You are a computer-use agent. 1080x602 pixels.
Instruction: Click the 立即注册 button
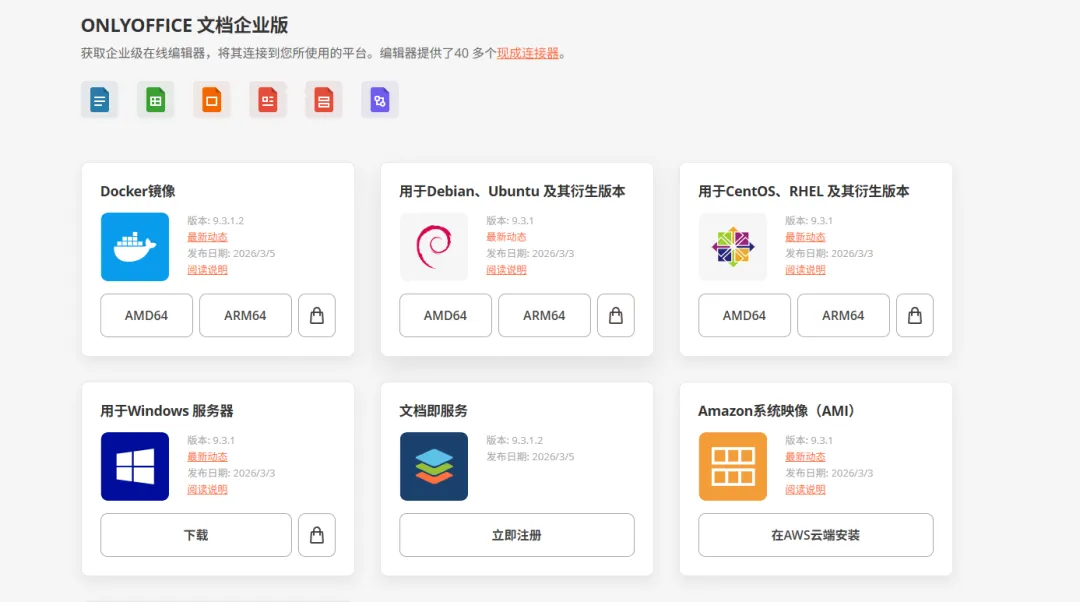coord(517,535)
